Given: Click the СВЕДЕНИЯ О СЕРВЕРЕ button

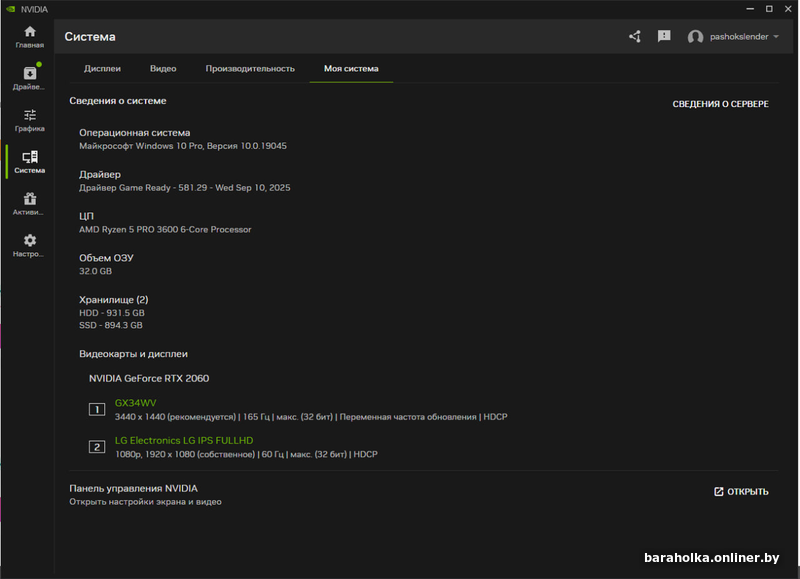Looking at the screenshot, I should point(720,104).
